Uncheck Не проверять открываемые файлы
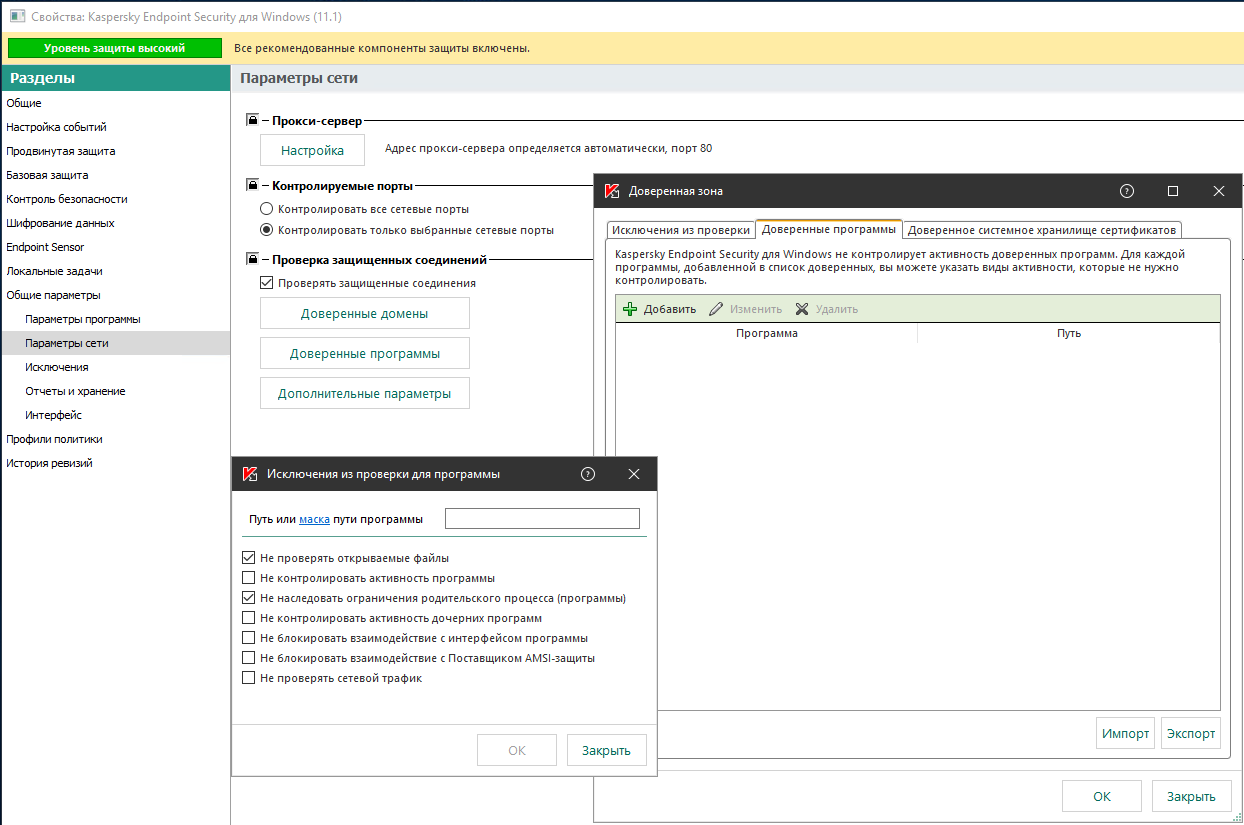This screenshot has width=1244, height=825. tap(249, 558)
